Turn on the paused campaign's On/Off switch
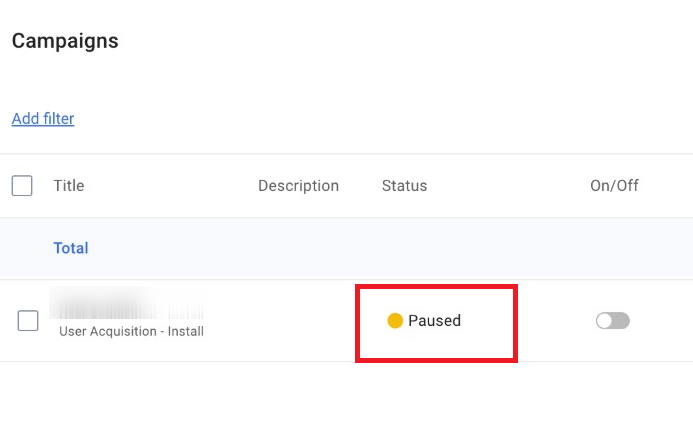 click(612, 321)
